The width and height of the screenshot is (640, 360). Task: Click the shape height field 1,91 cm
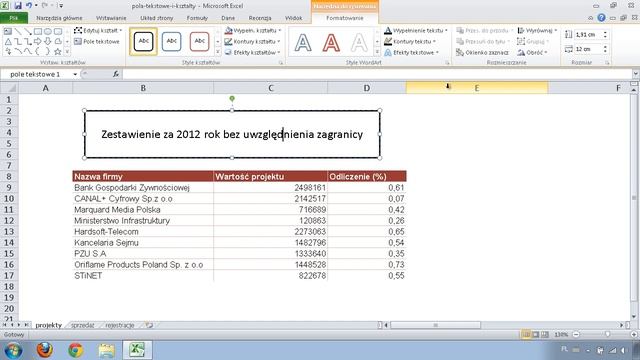click(x=587, y=35)
